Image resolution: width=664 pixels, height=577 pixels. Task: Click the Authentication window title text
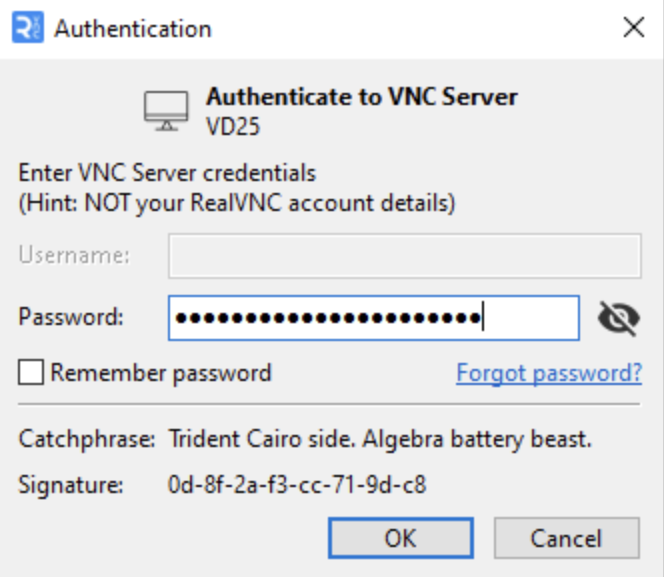(133, 29)
